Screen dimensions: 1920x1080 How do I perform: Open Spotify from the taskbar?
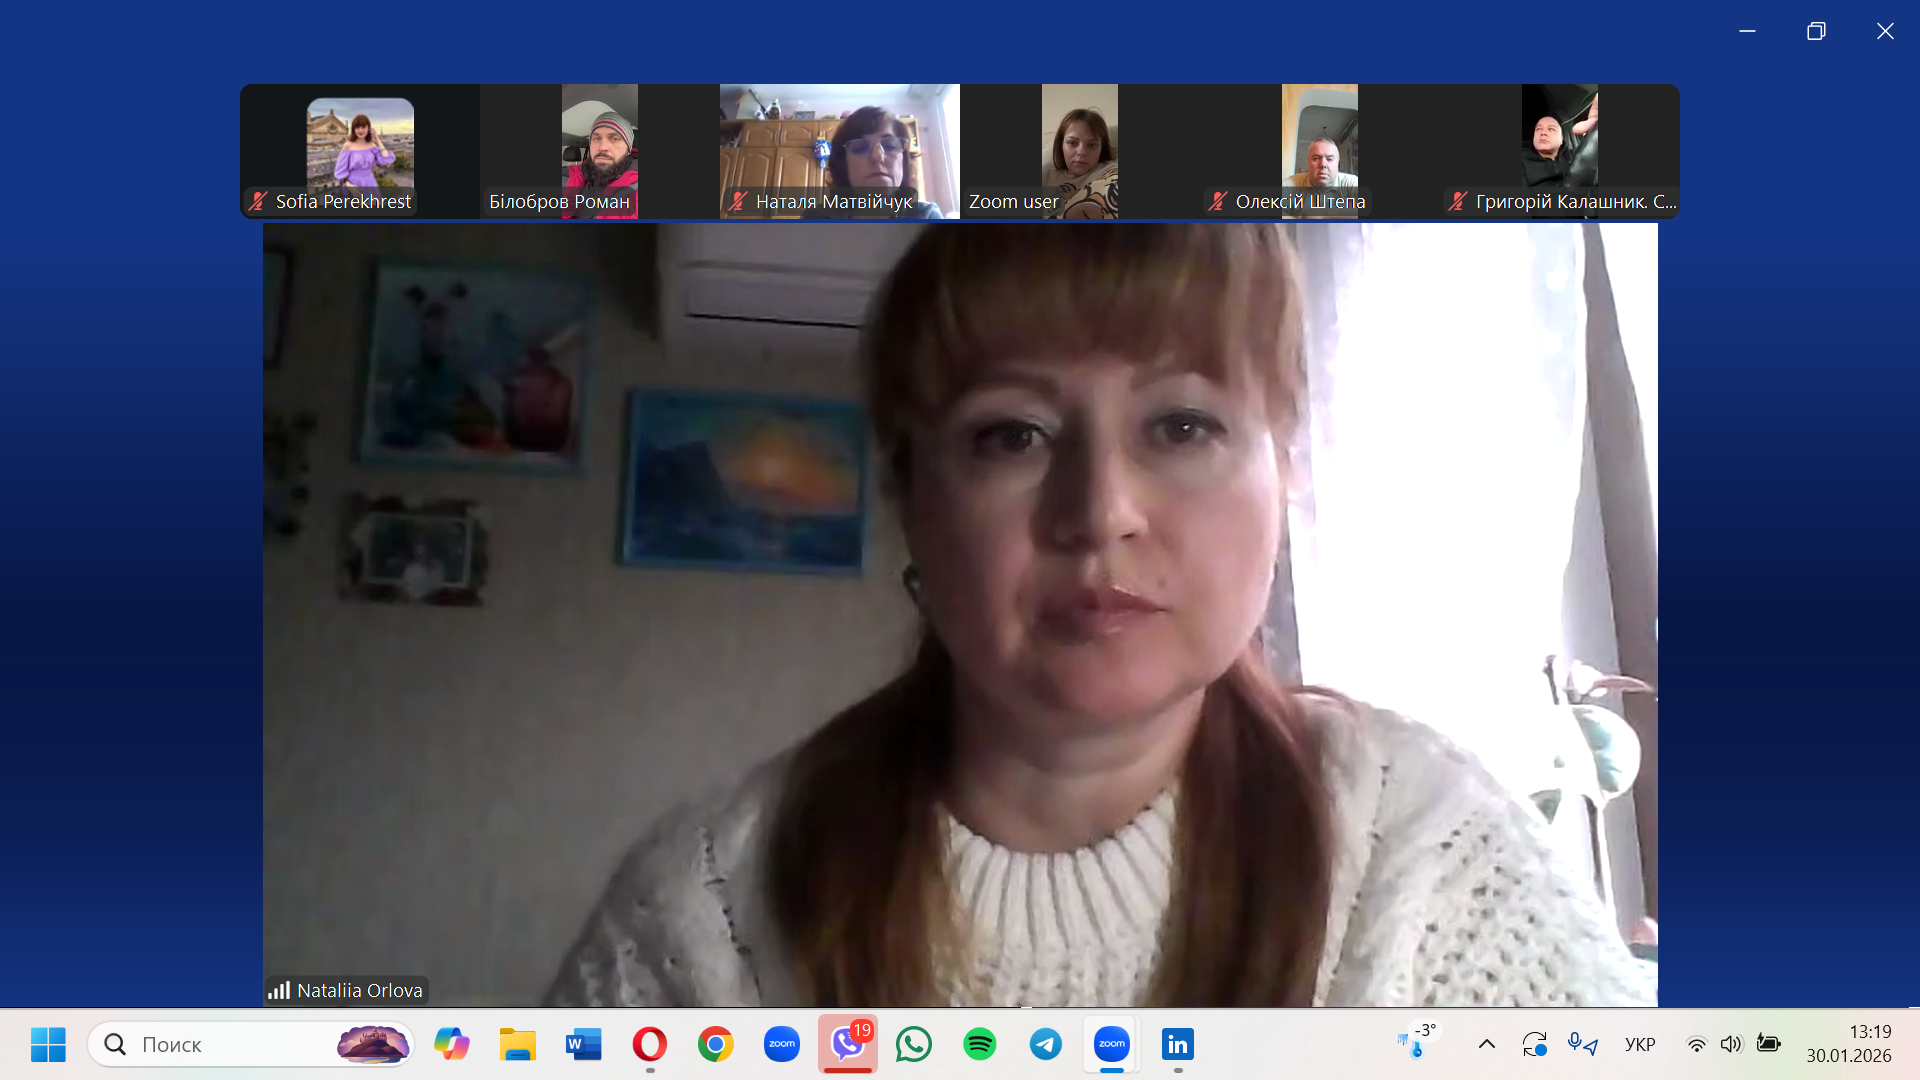[x=980, y=1044]
